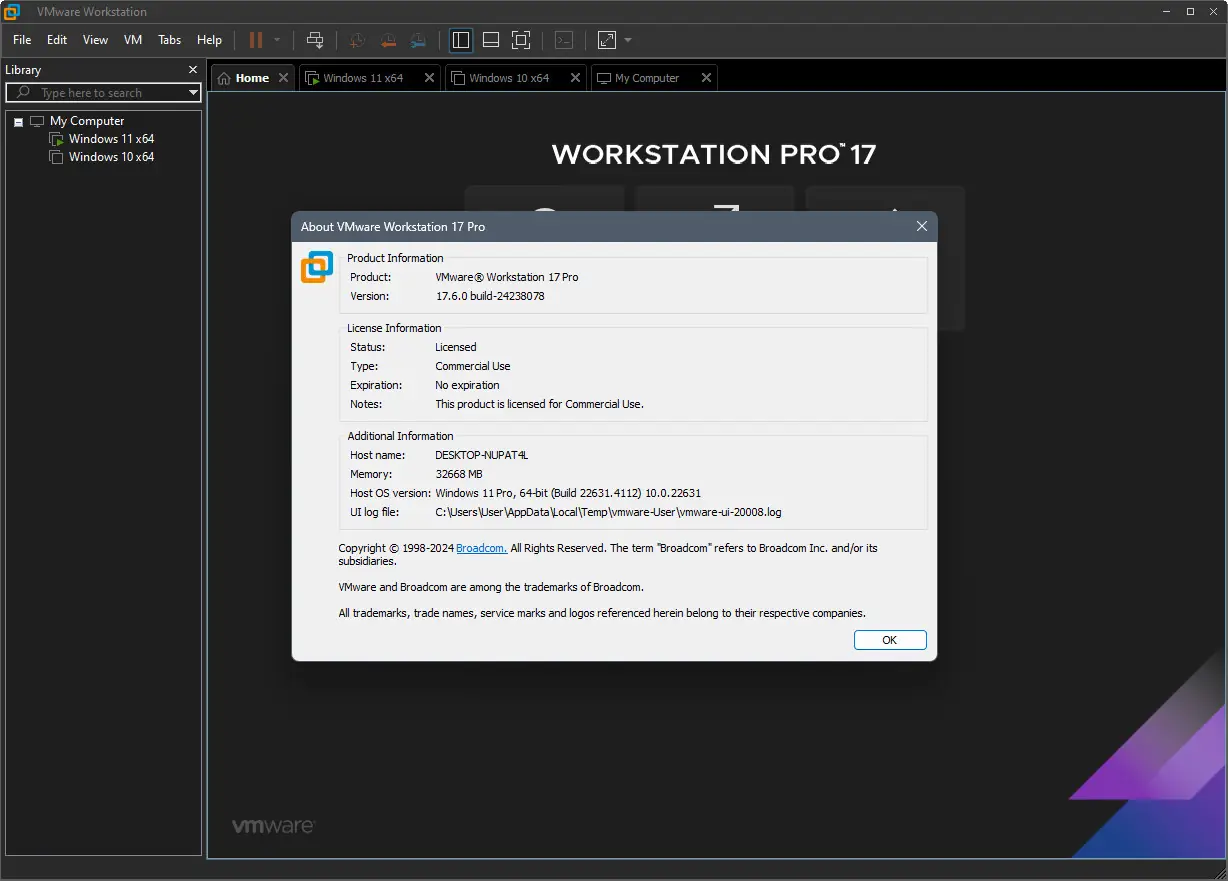Click OK in the About dialog
Viewport: 1228px width, 881px height.
coord(890,640)
